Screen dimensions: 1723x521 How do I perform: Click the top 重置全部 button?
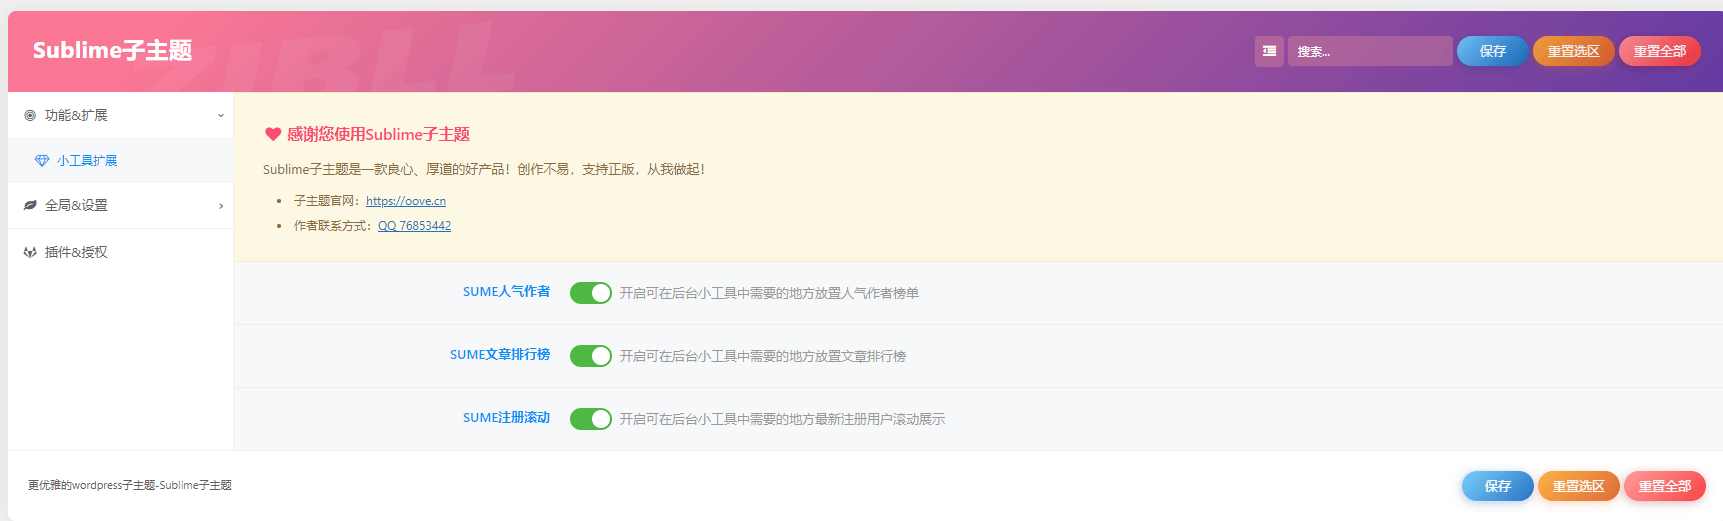[1660, 51]
